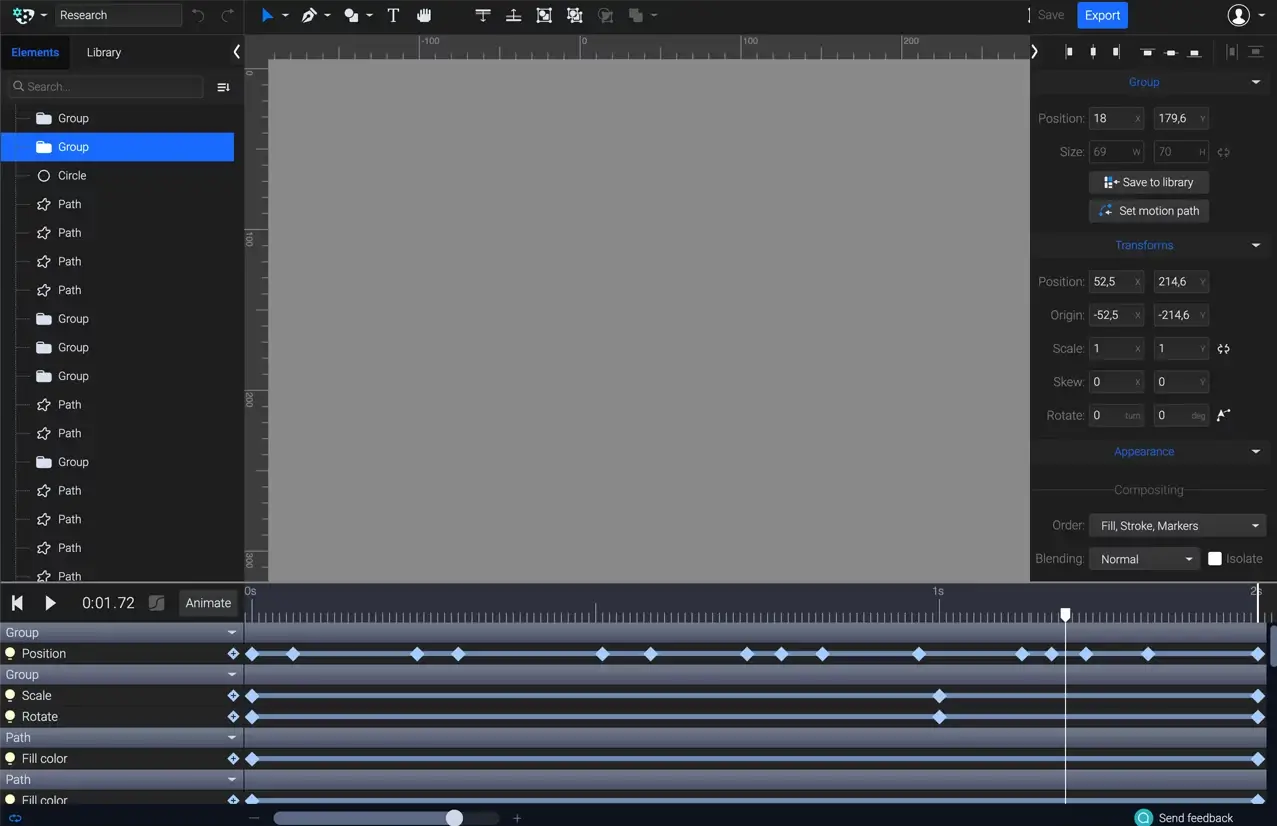This screenshot has height=826, width=1277.
Task: Add a keyframe on the Scale row
Action: pyautogui.click(x=233, y=696)
